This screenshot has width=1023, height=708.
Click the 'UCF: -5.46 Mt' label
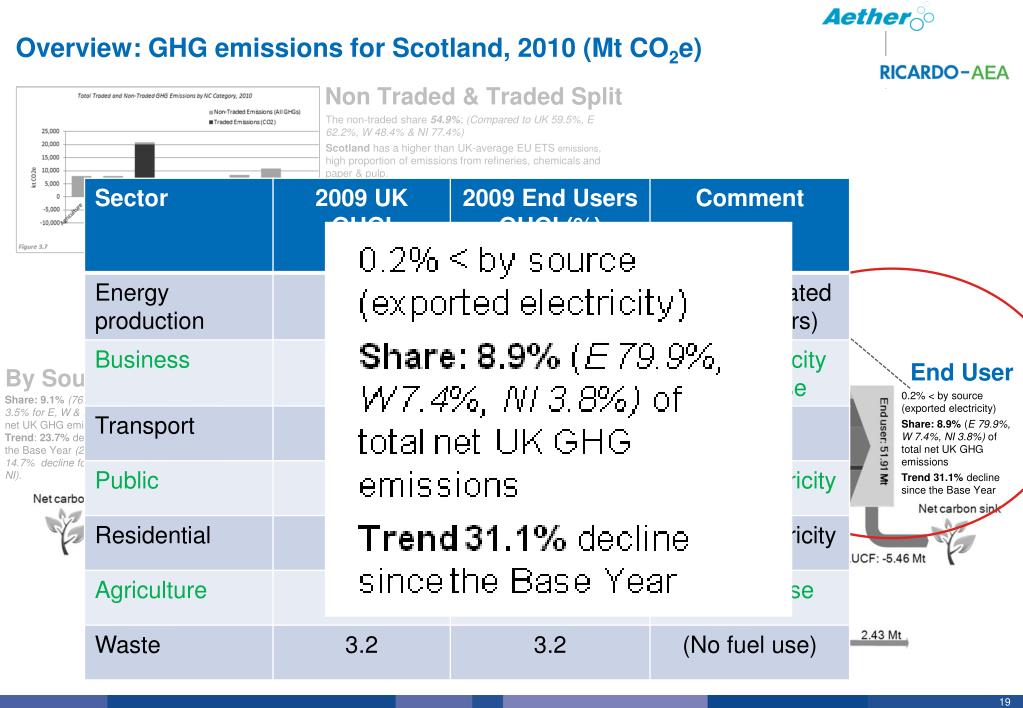pos(889,559)
